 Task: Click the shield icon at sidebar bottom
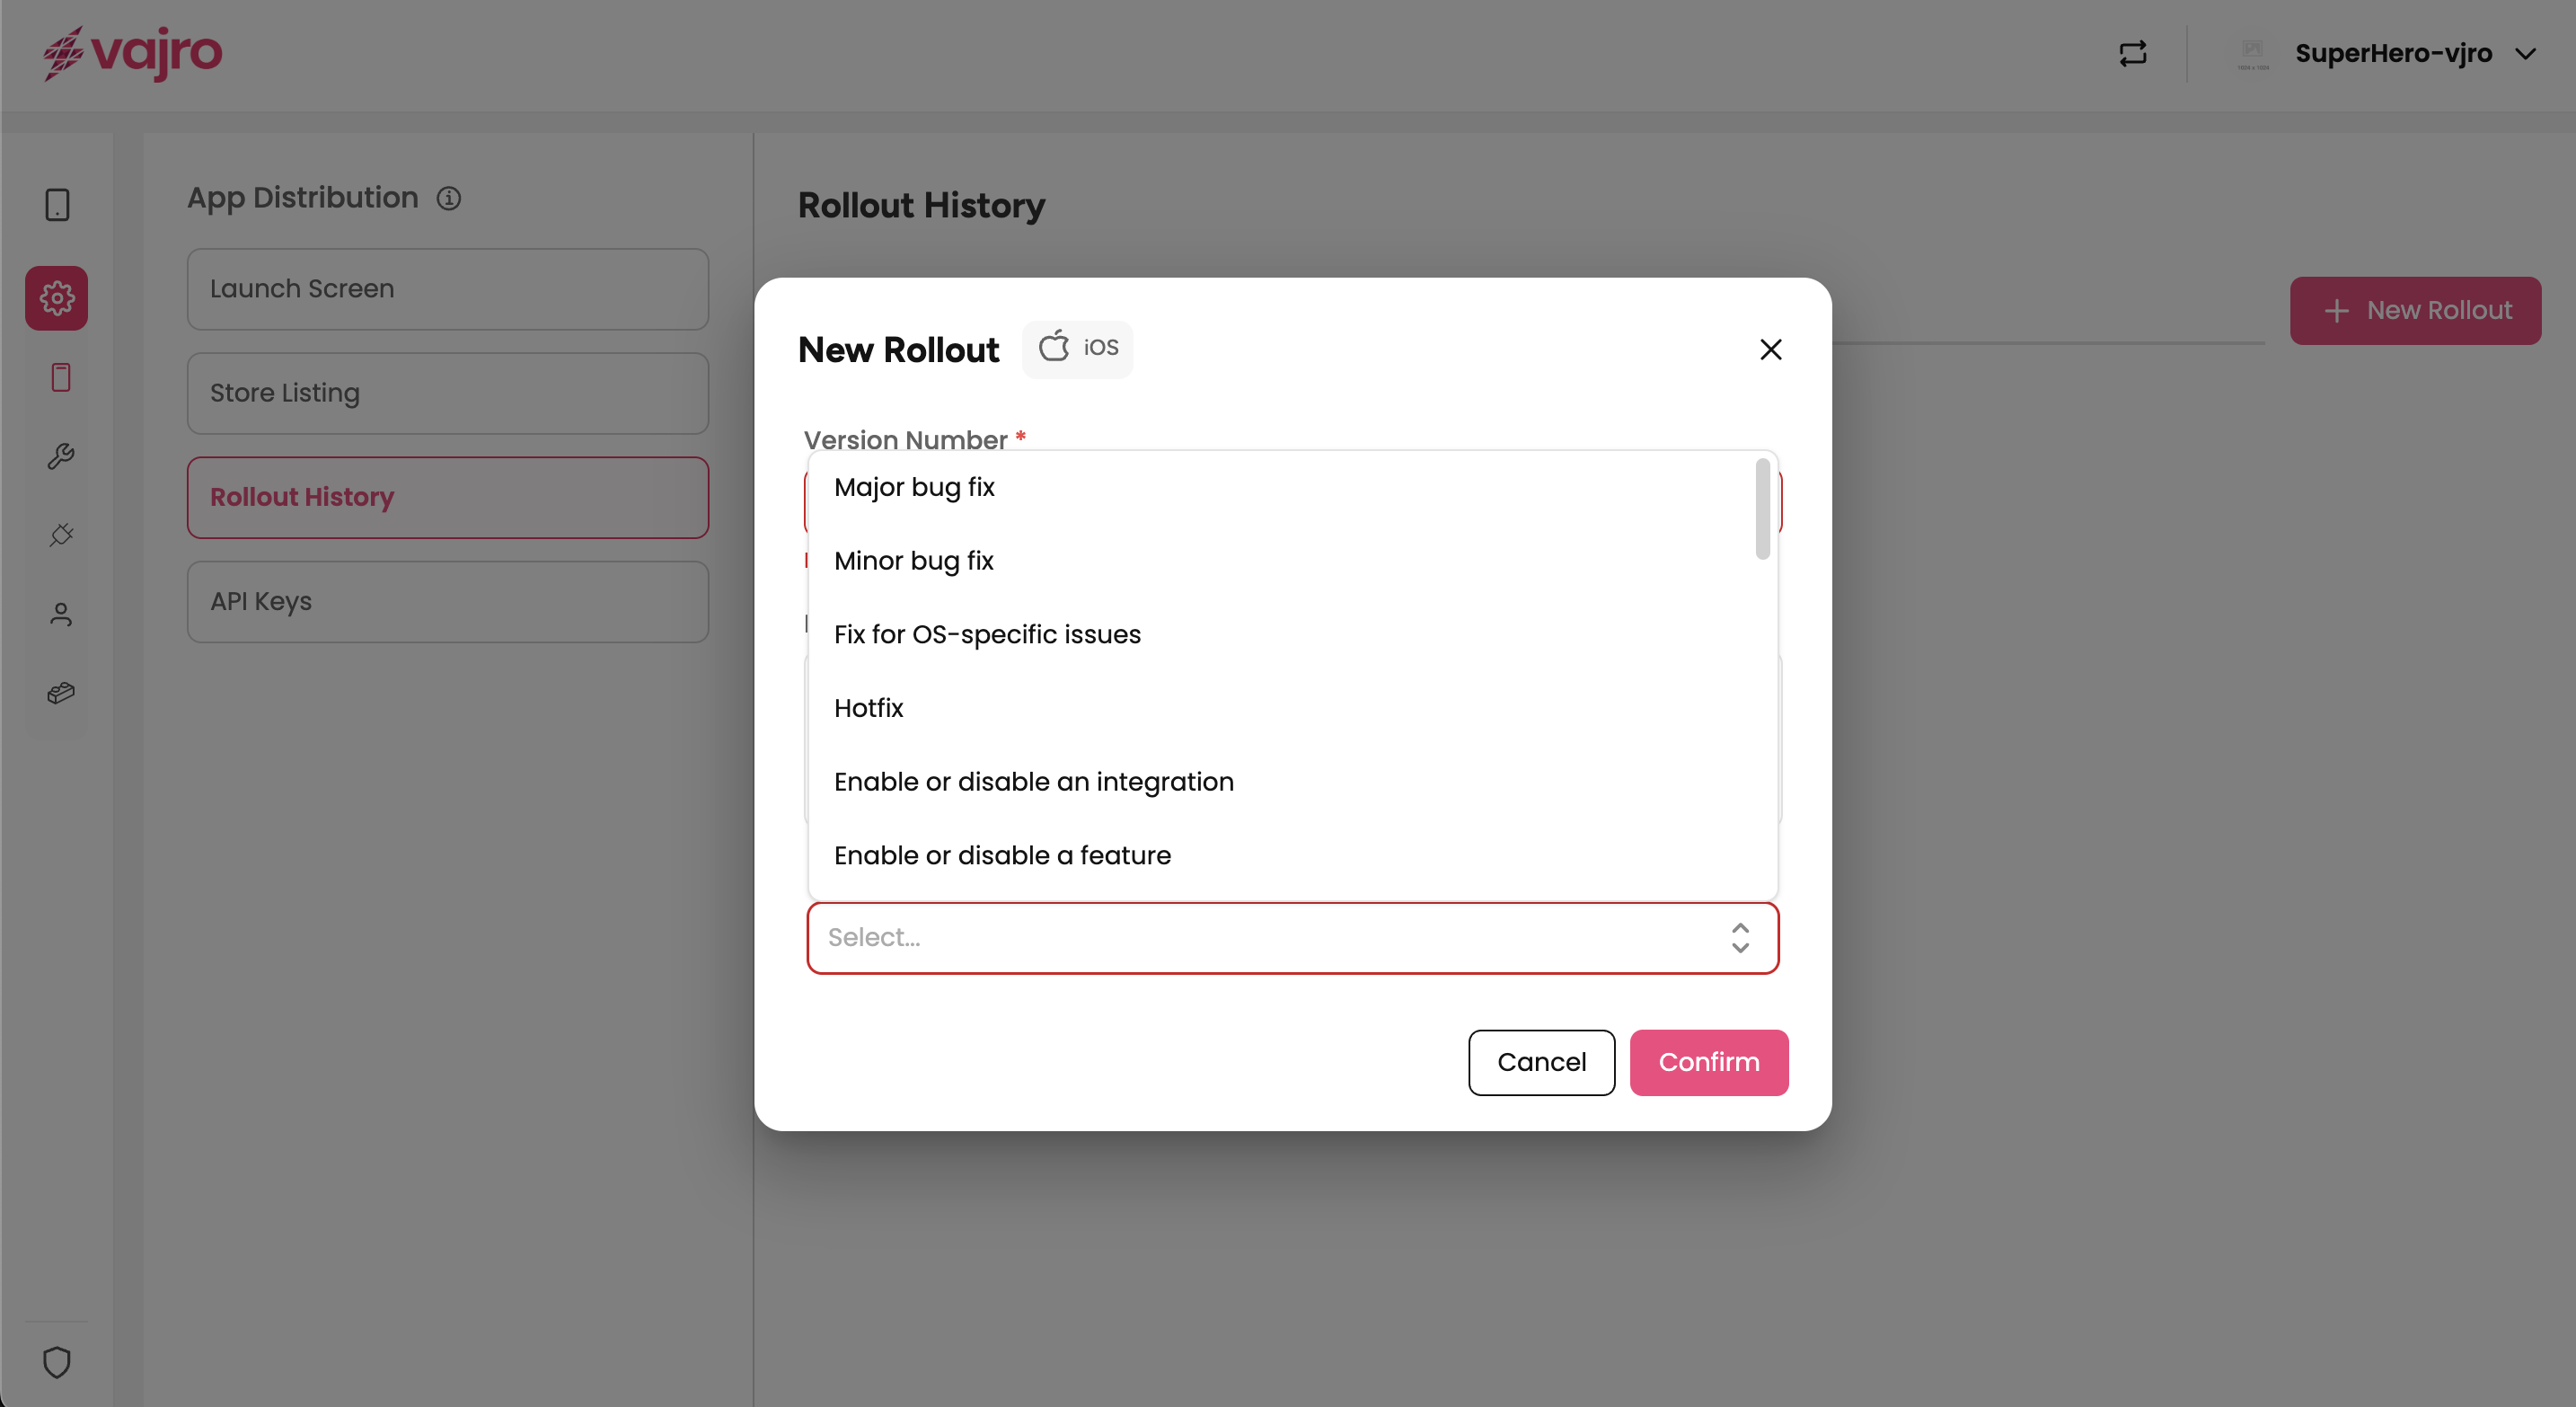57,1362
